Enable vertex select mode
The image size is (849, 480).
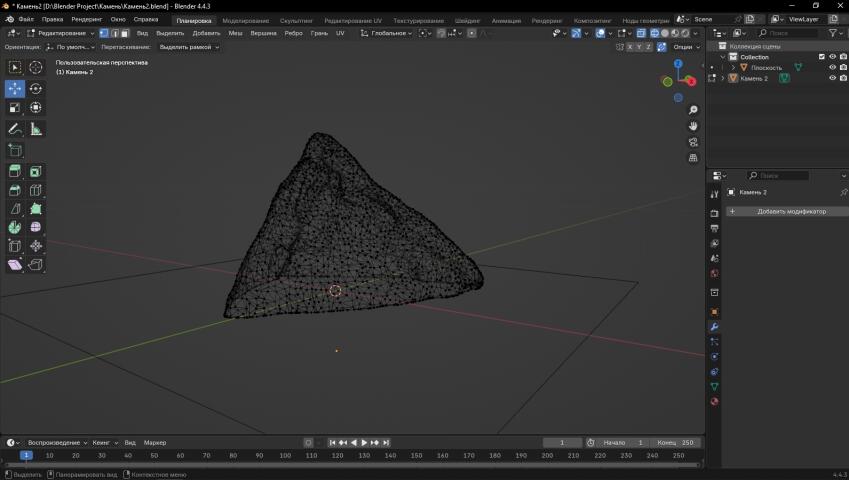tap(104, 33)
